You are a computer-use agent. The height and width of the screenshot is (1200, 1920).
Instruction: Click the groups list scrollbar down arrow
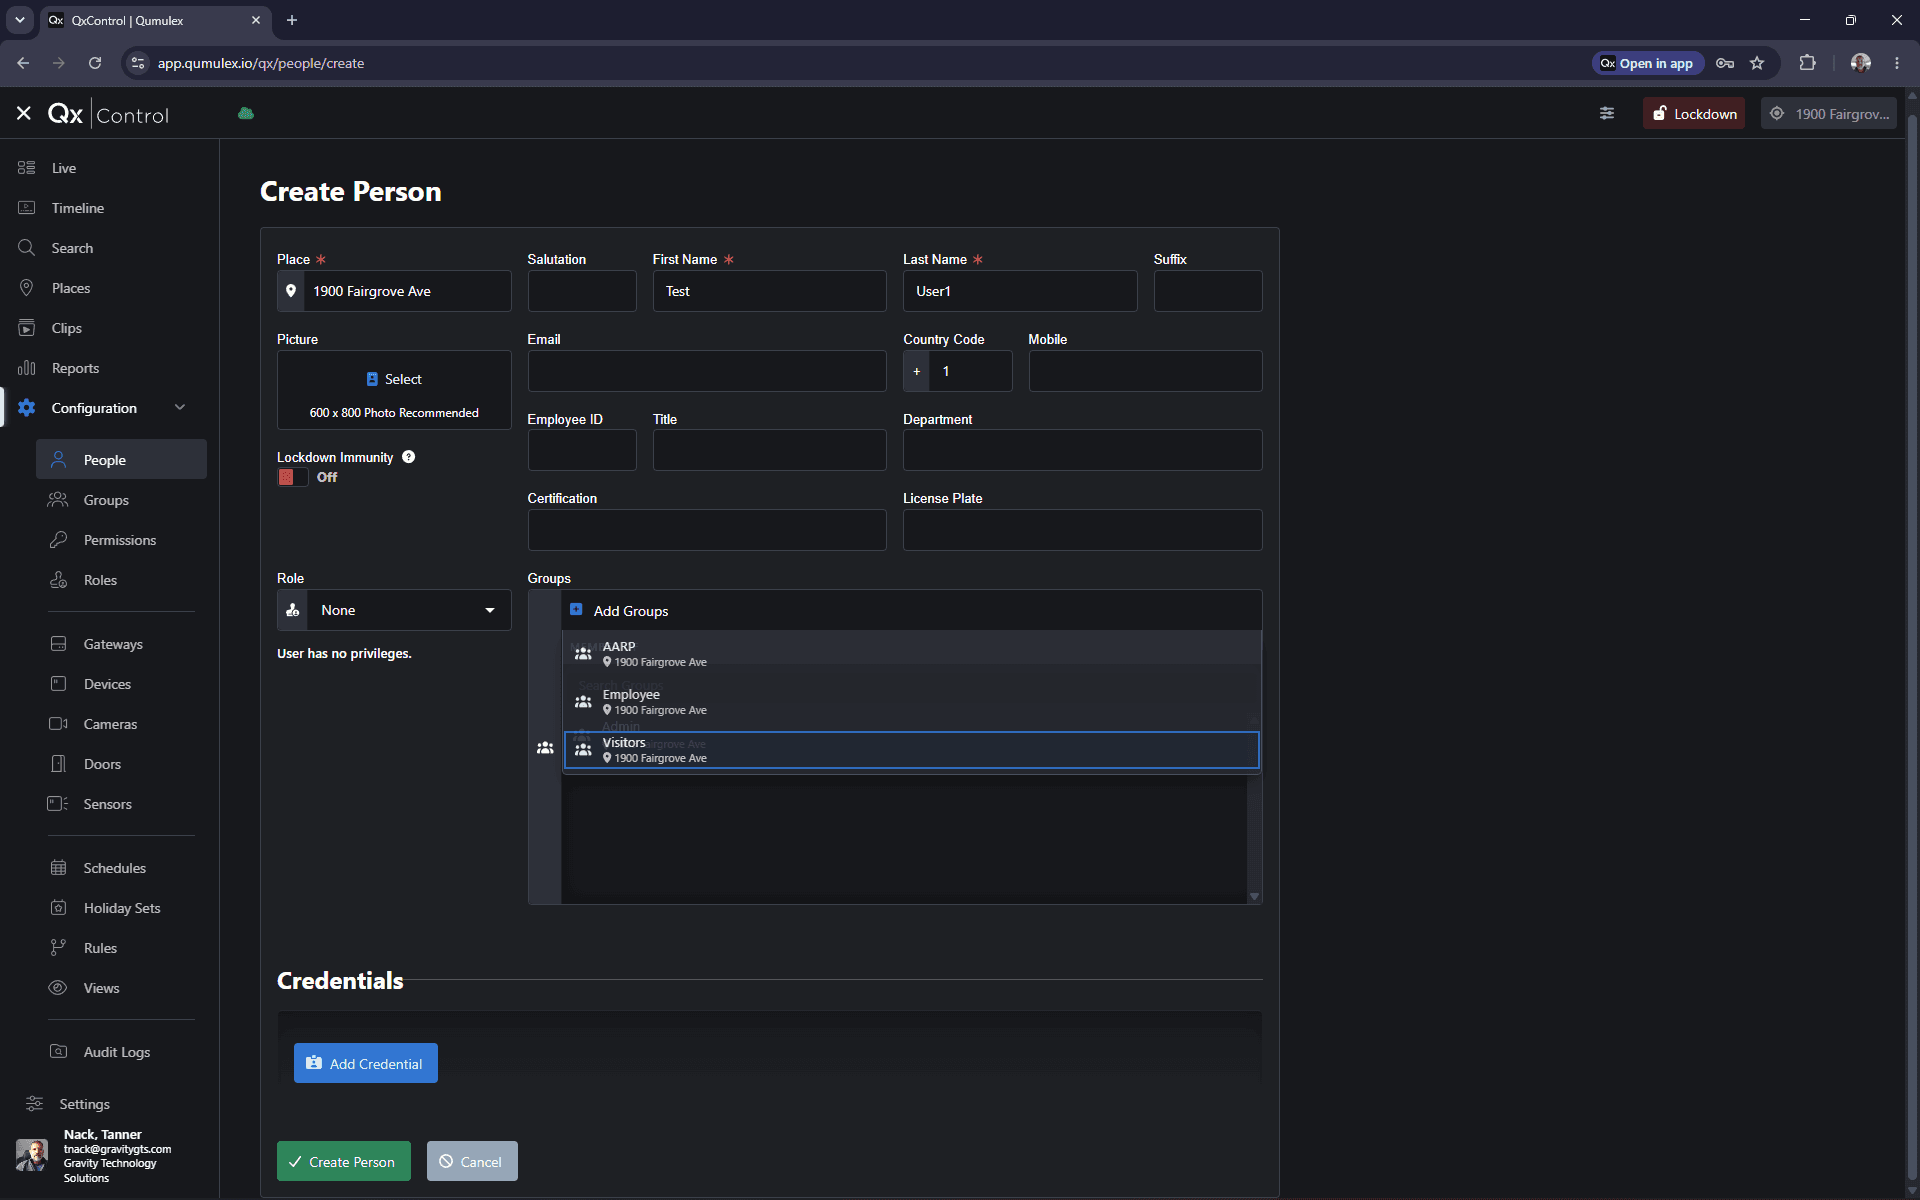(1254, 896)
